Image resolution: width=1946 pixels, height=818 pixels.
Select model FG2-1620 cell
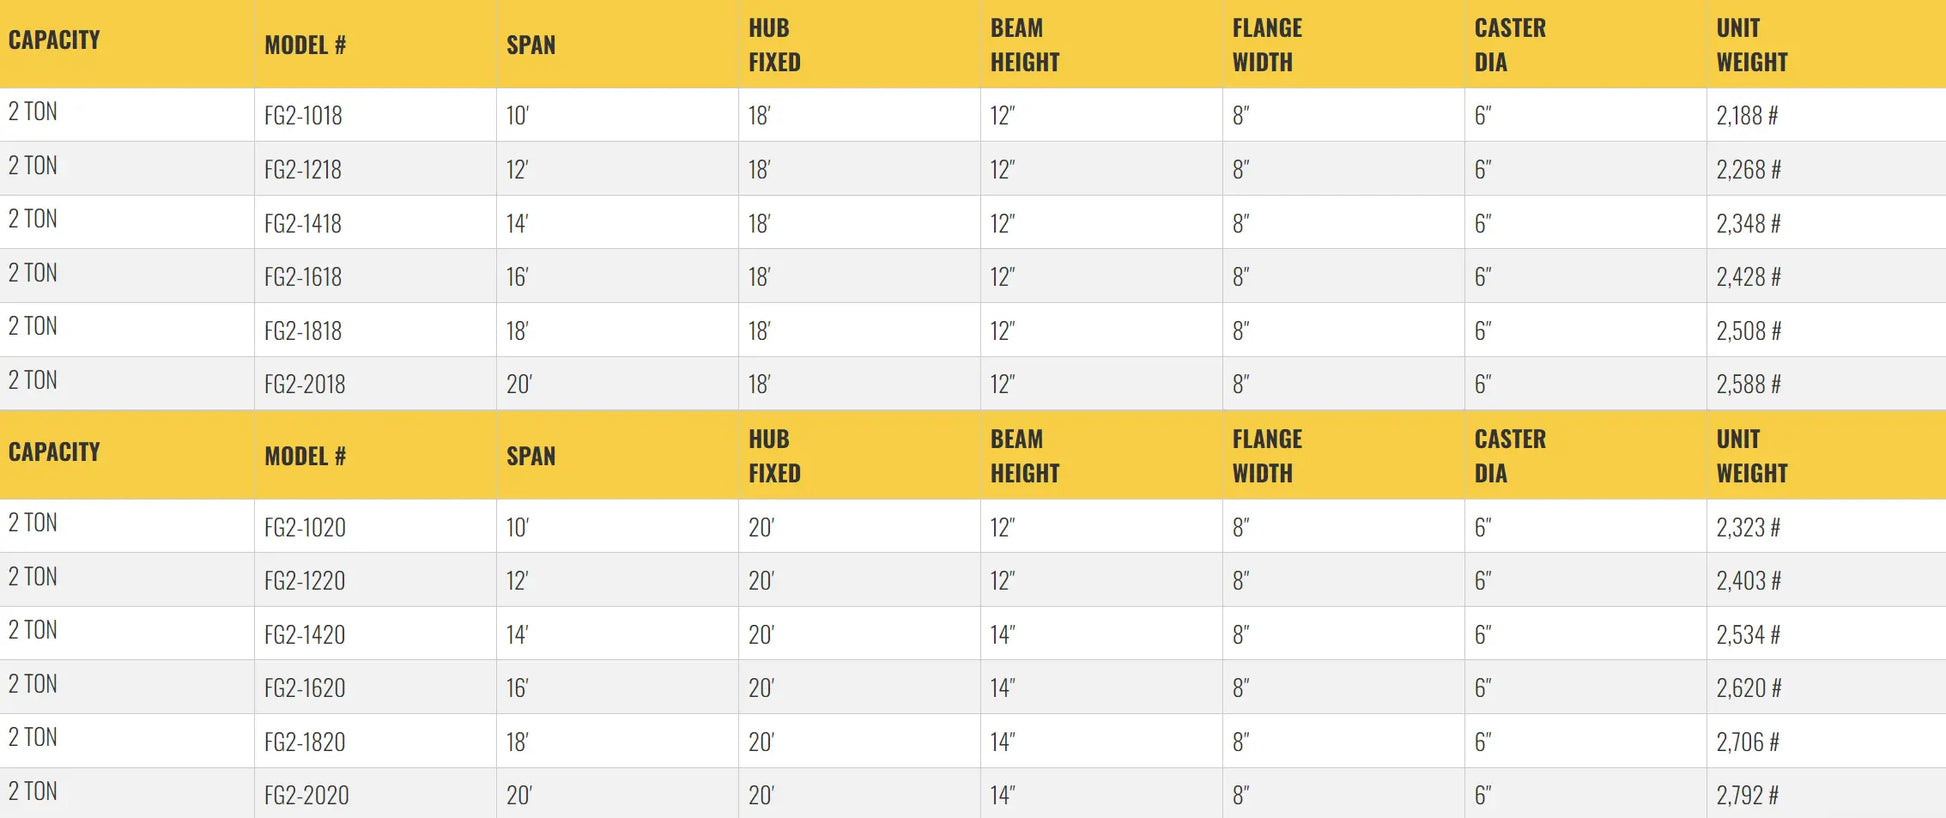(x=305, y=688)
